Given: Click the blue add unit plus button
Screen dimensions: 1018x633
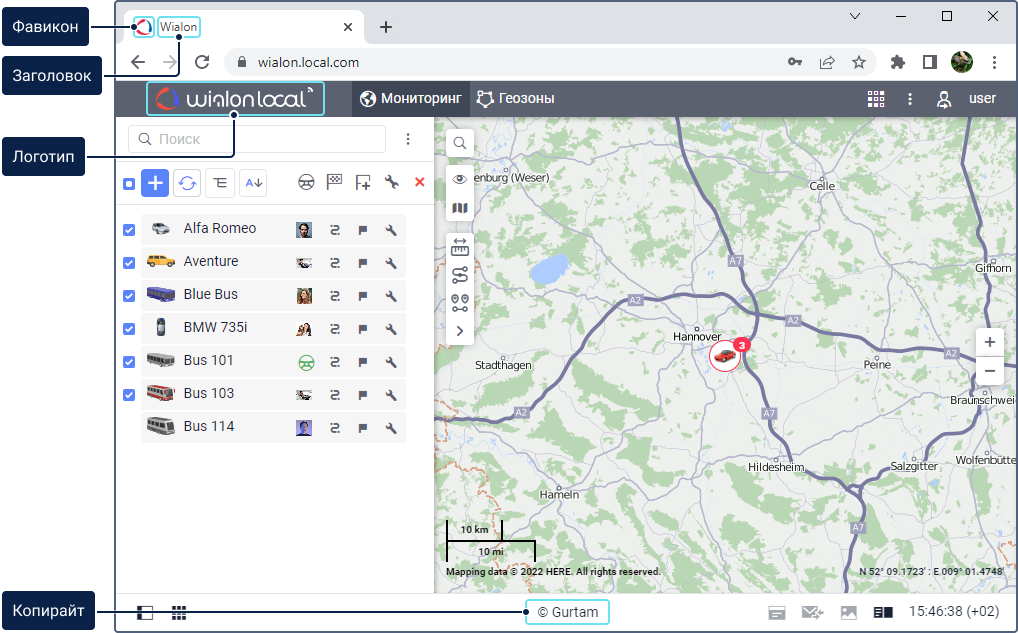Looking at the screenshot, I should click(x=155, y=182).
